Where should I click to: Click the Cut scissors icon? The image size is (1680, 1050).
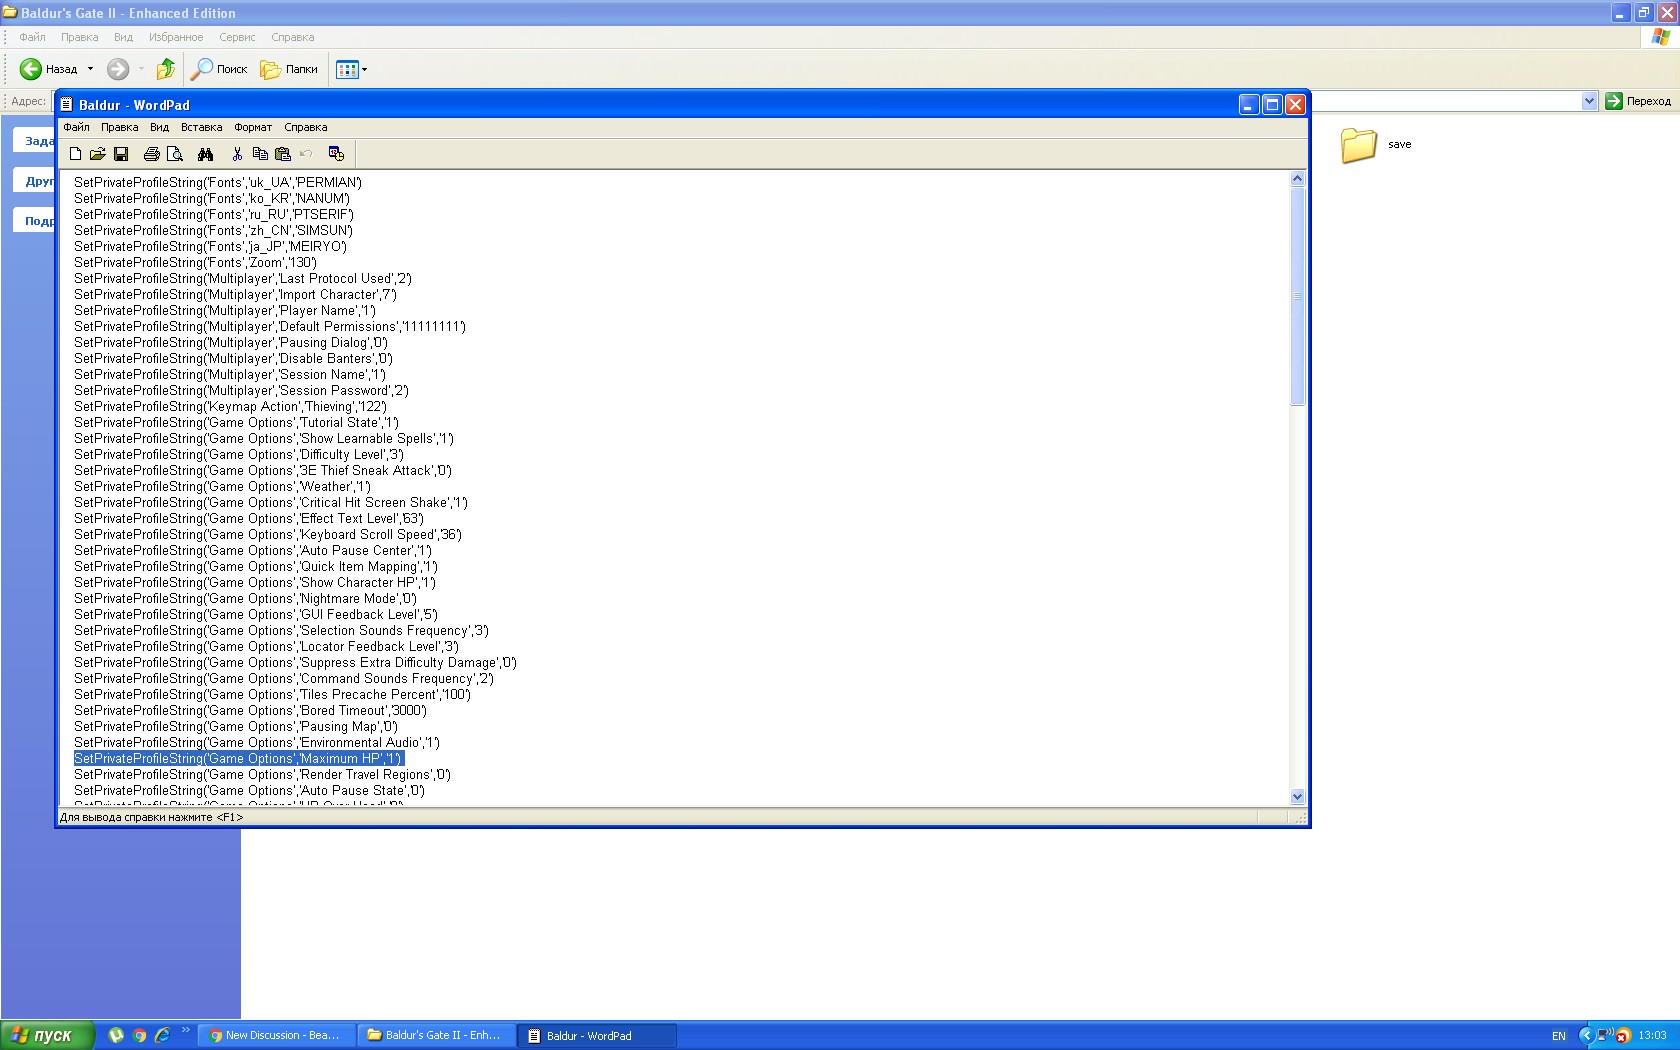tap(237, 154)
